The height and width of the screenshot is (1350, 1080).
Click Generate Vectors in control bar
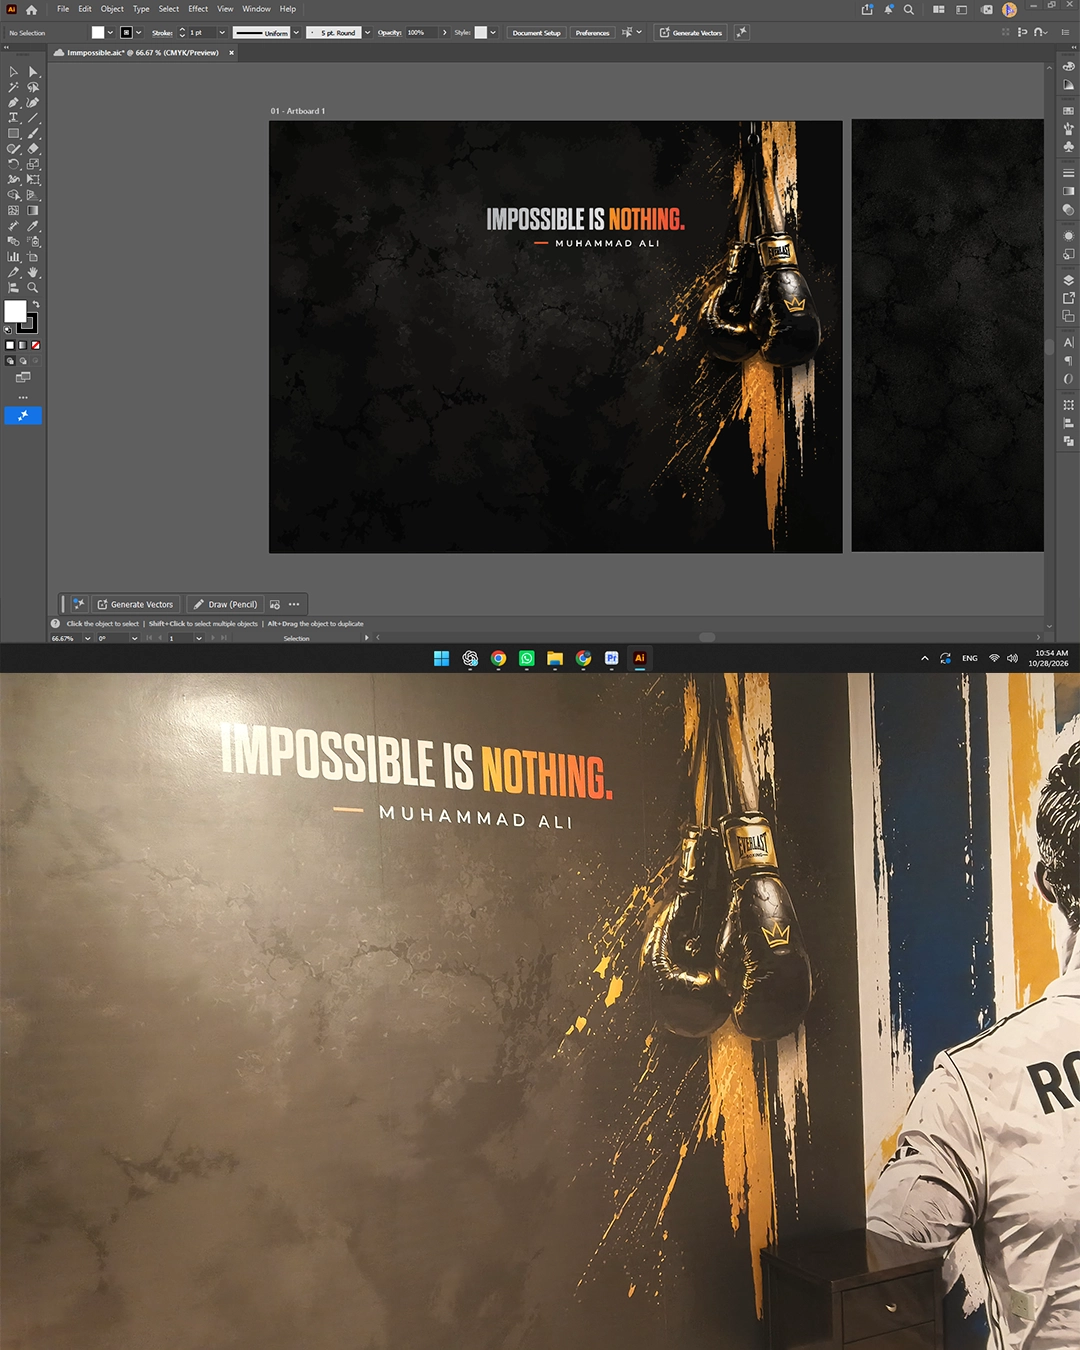coord(690,33)
